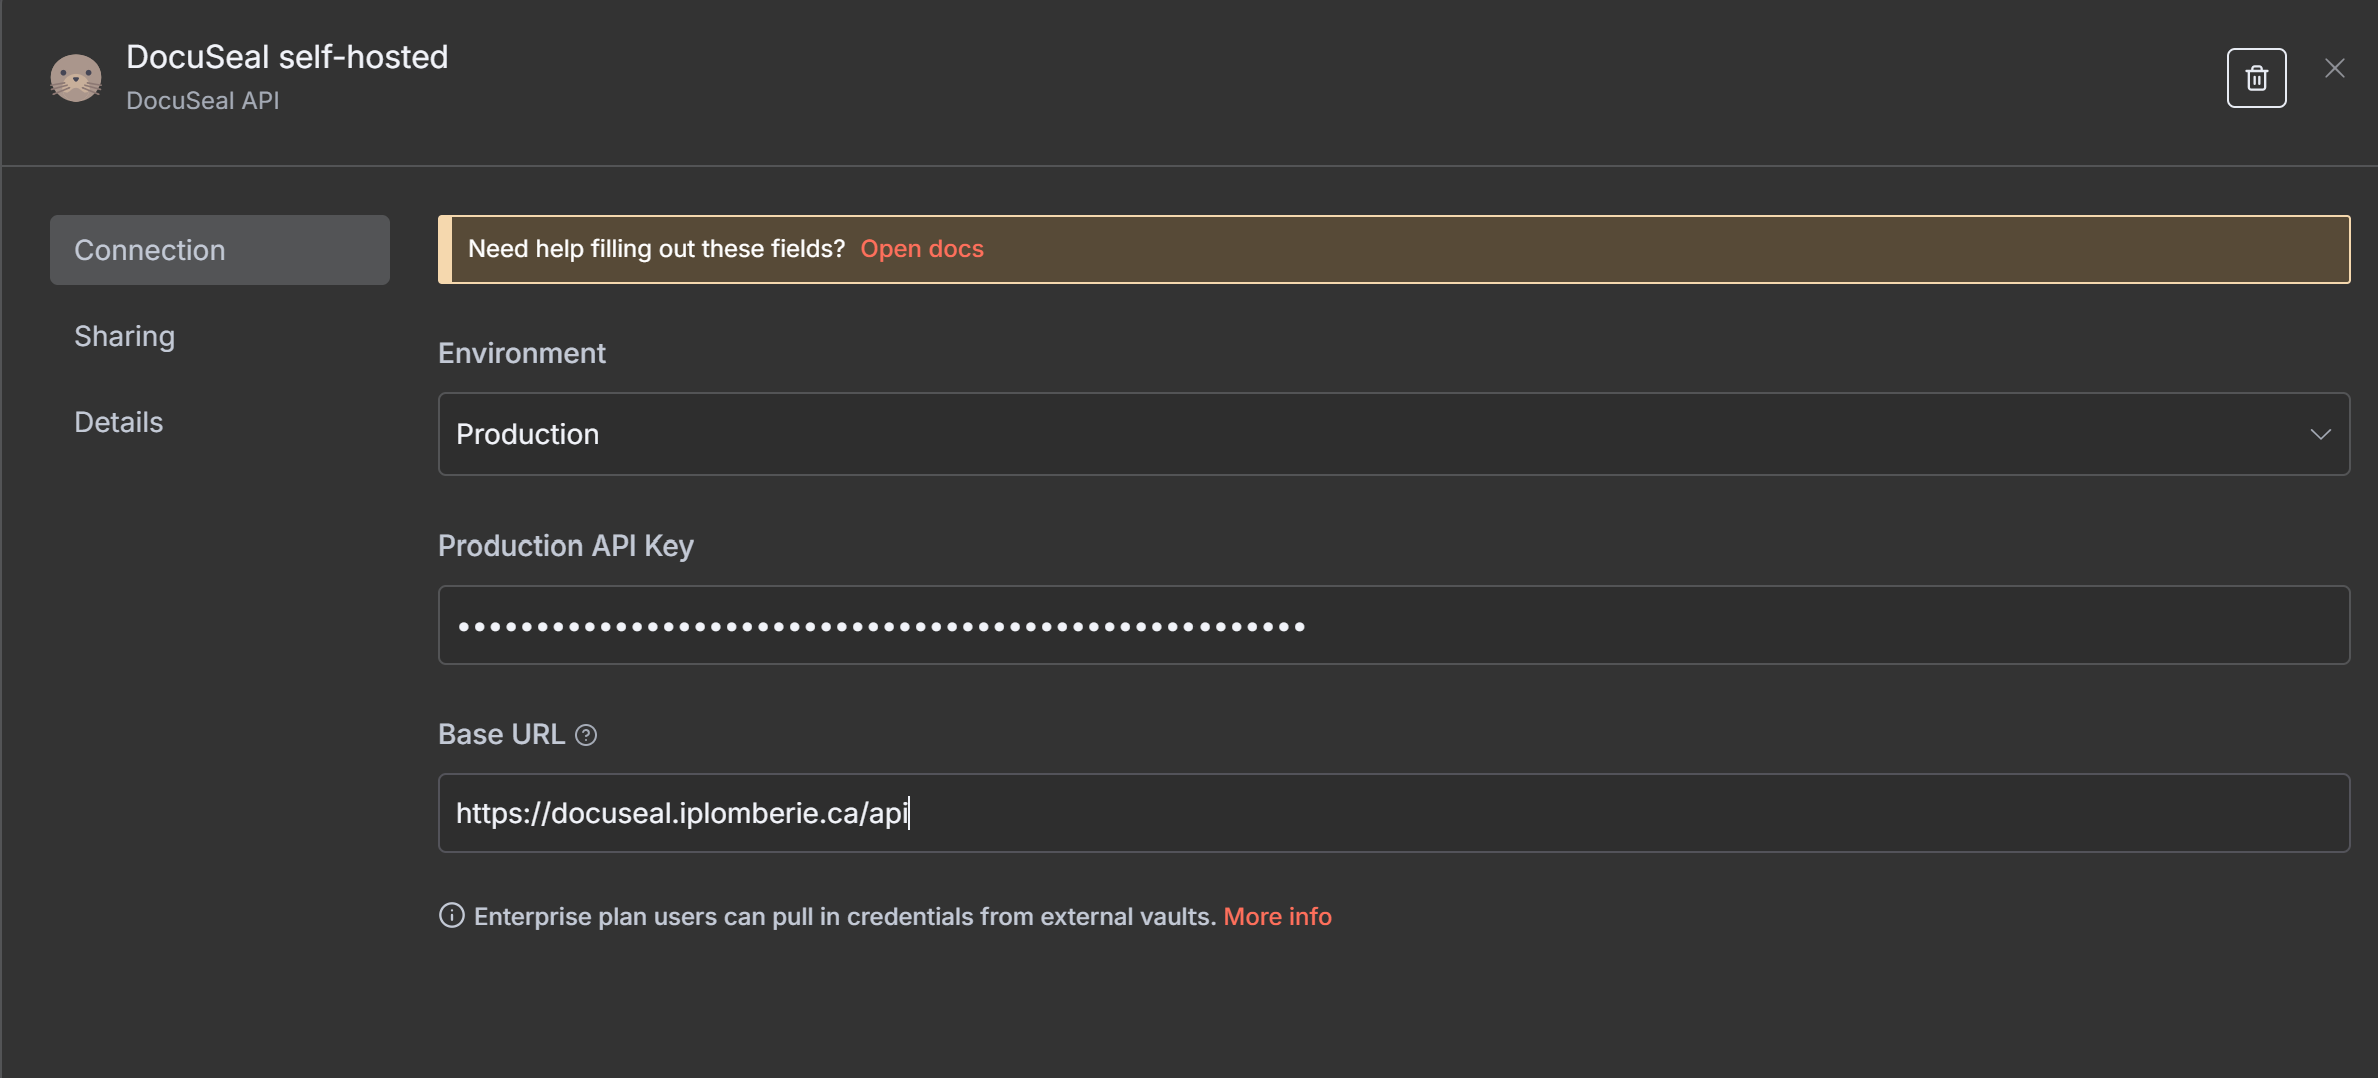2378x1078 pixels.
Task: Switch to the Sharing tab
Action: (x=124, y=336)
